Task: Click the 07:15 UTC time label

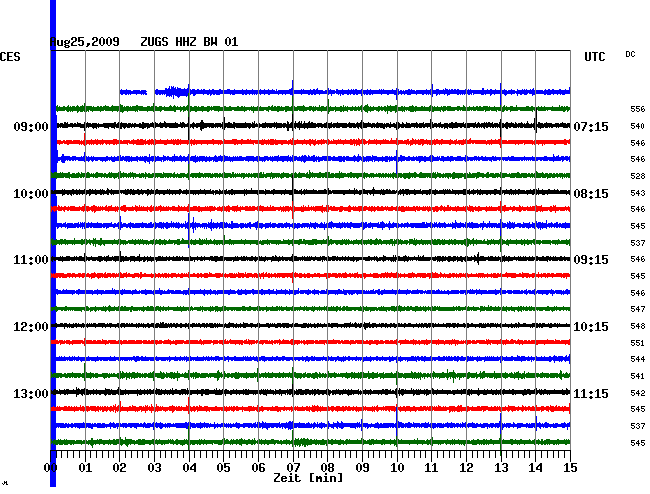Action: coord(591,127)
